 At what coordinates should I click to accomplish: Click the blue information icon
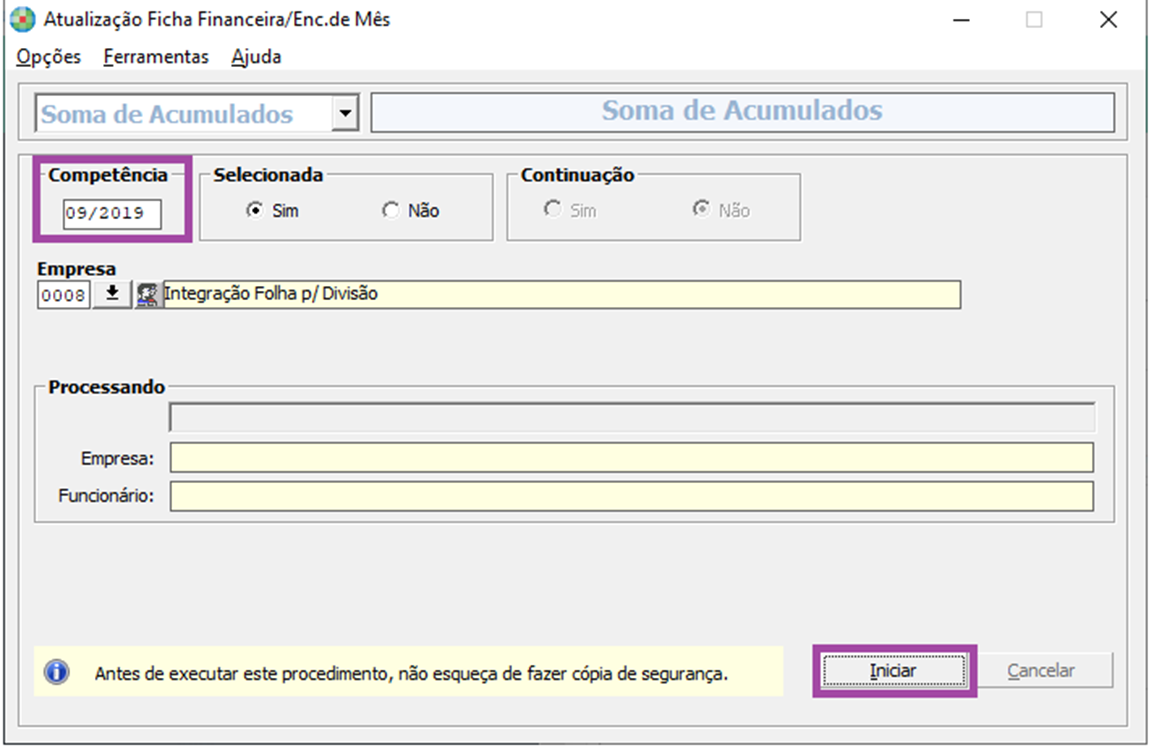pyautogui.click(x=57, y=671)
